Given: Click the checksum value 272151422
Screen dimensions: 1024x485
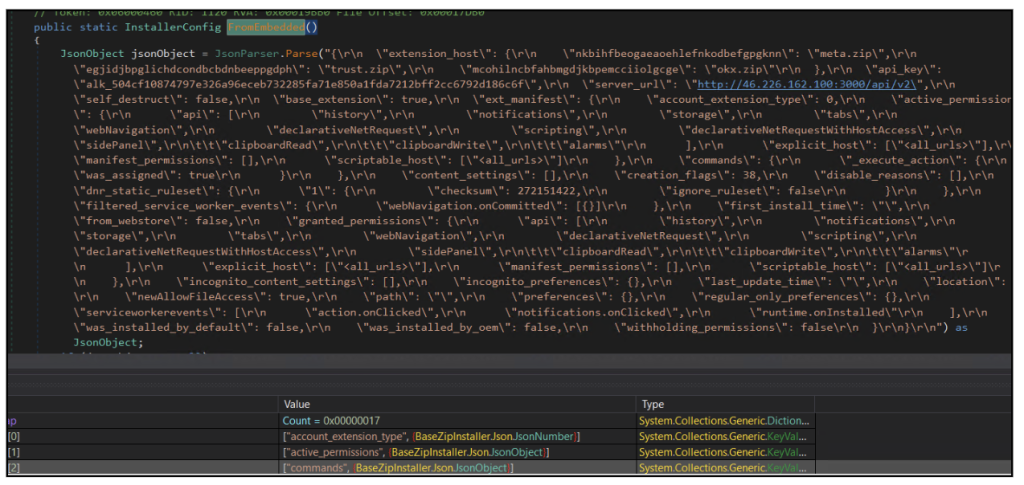Looking at the screenshot, I should 547,191.
